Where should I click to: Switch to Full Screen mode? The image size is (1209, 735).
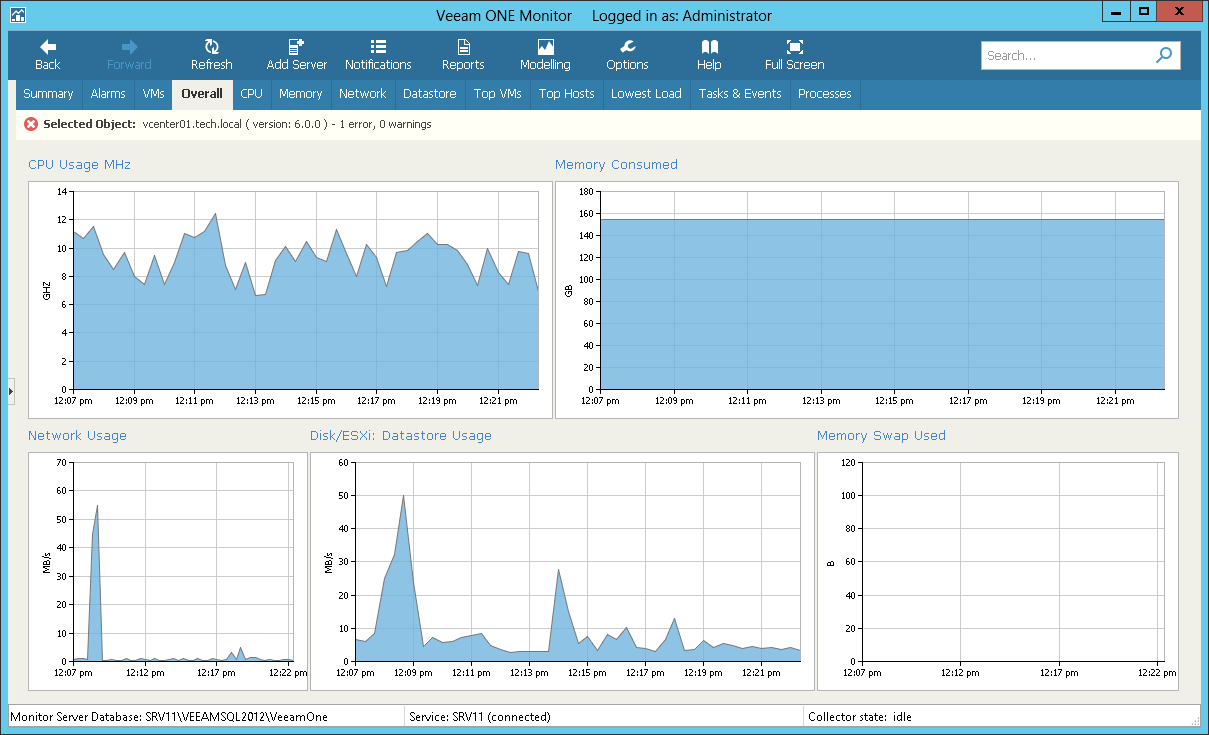794,55
